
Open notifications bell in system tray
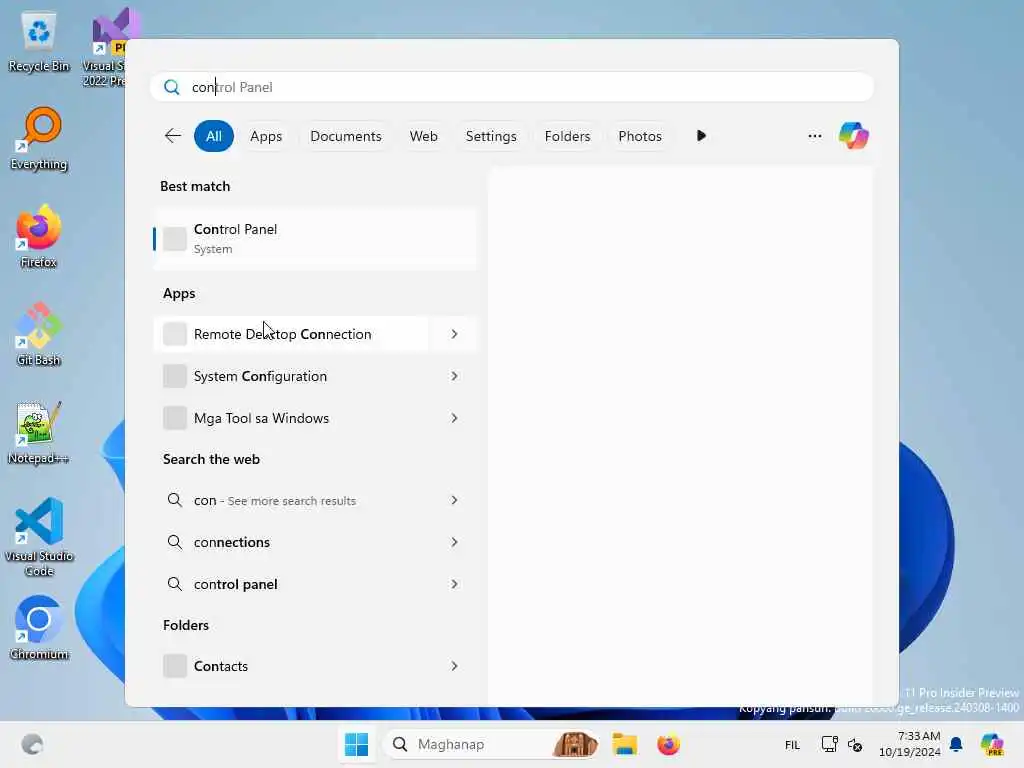click(x=956, y=744)
